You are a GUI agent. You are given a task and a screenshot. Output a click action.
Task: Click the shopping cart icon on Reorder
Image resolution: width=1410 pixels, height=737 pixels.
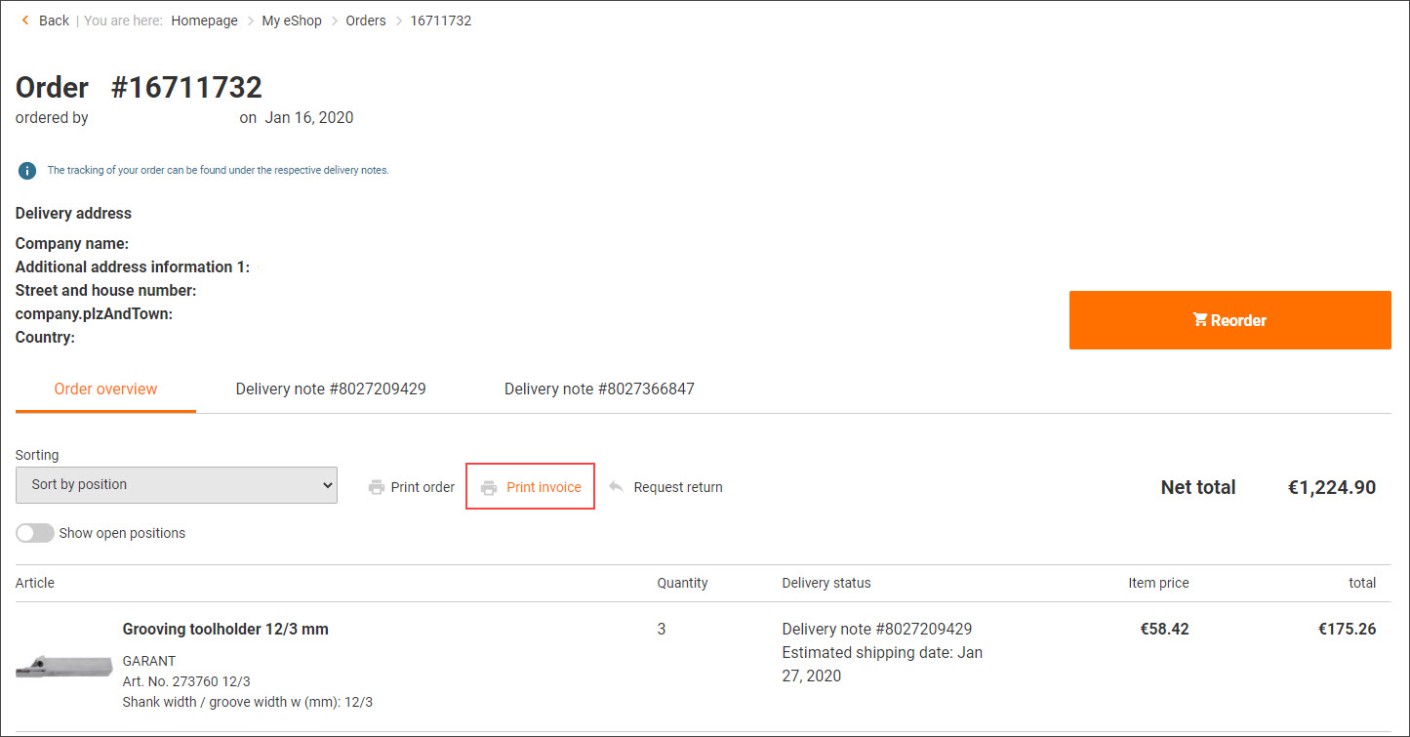pos(1200,320)
